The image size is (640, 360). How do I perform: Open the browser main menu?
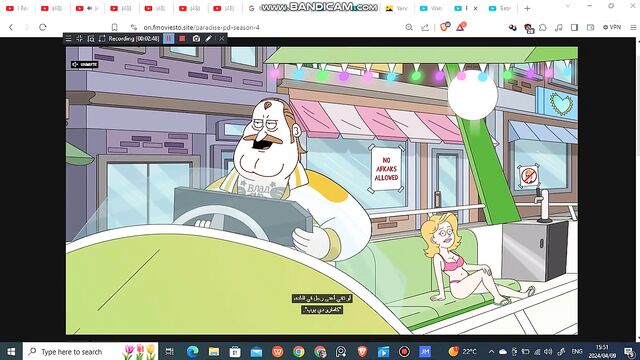click(633, 27)
